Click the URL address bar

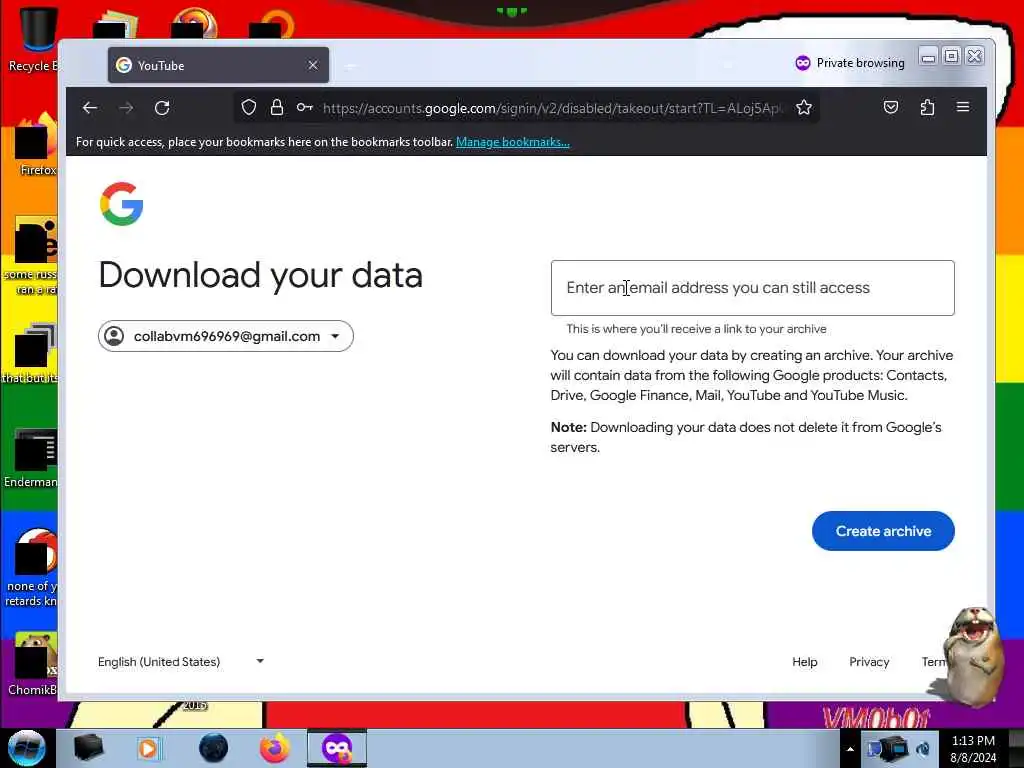tap(552, 108)
